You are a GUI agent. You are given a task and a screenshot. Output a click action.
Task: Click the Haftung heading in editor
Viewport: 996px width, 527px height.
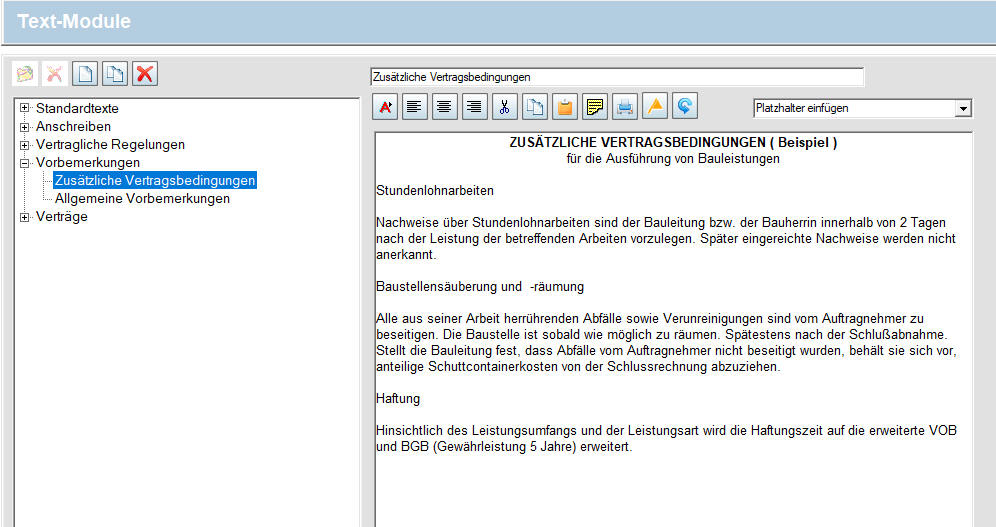[x=398, y=399]
